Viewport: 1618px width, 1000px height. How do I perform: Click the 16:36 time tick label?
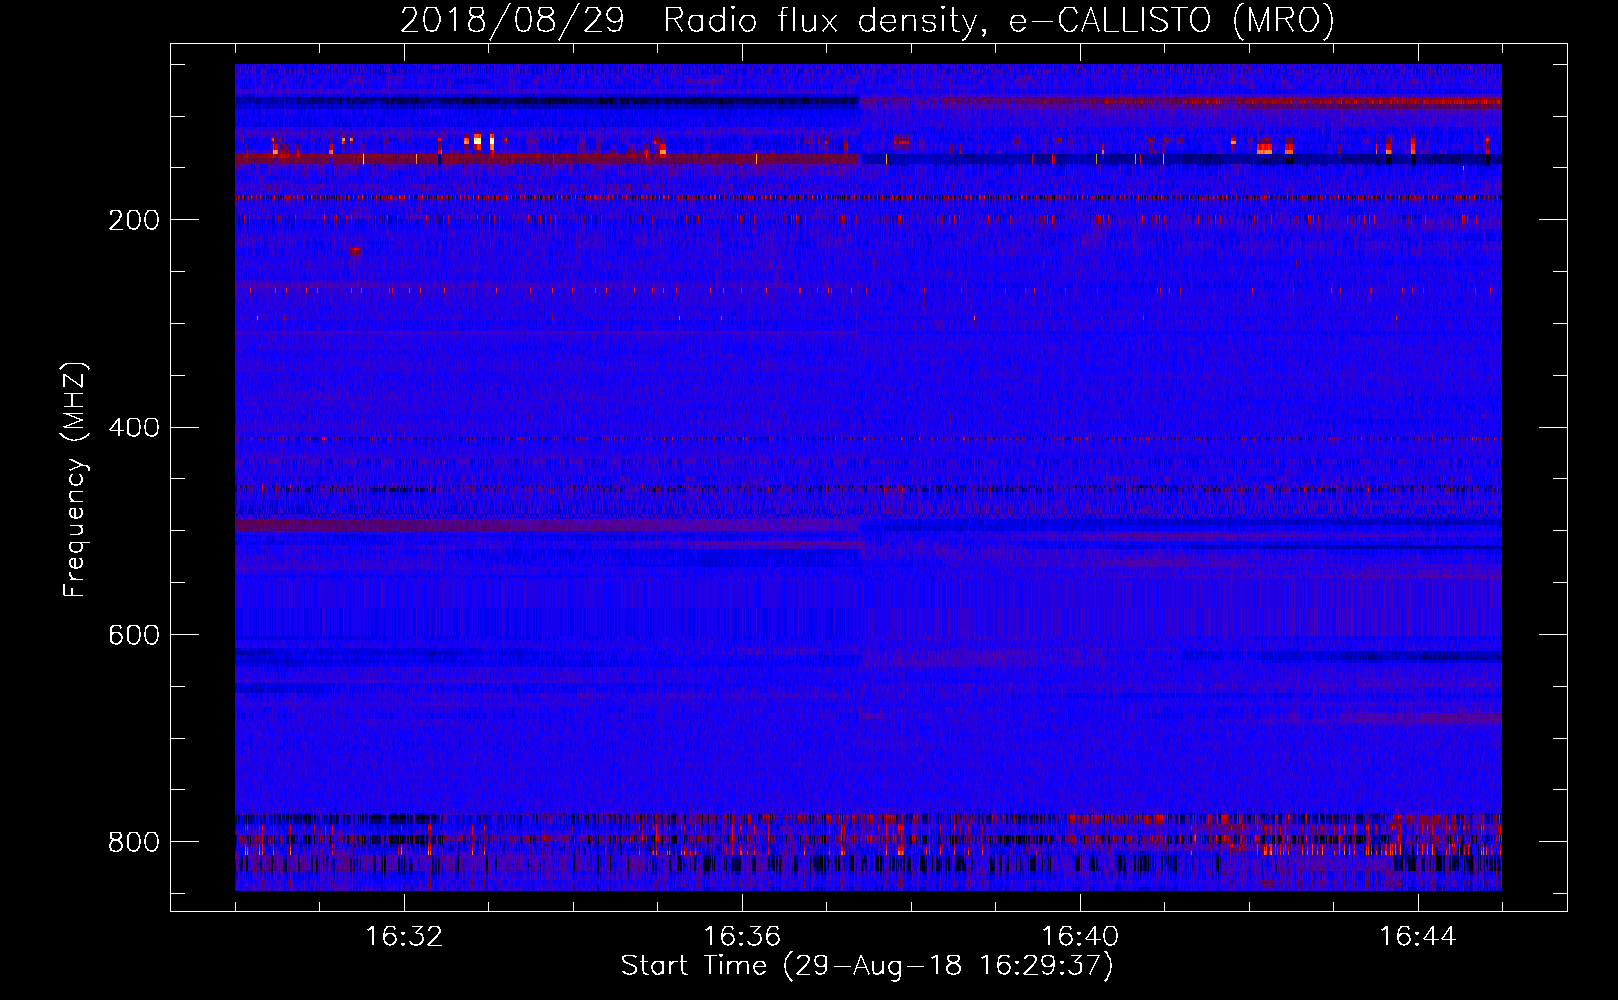click(742, 937)
